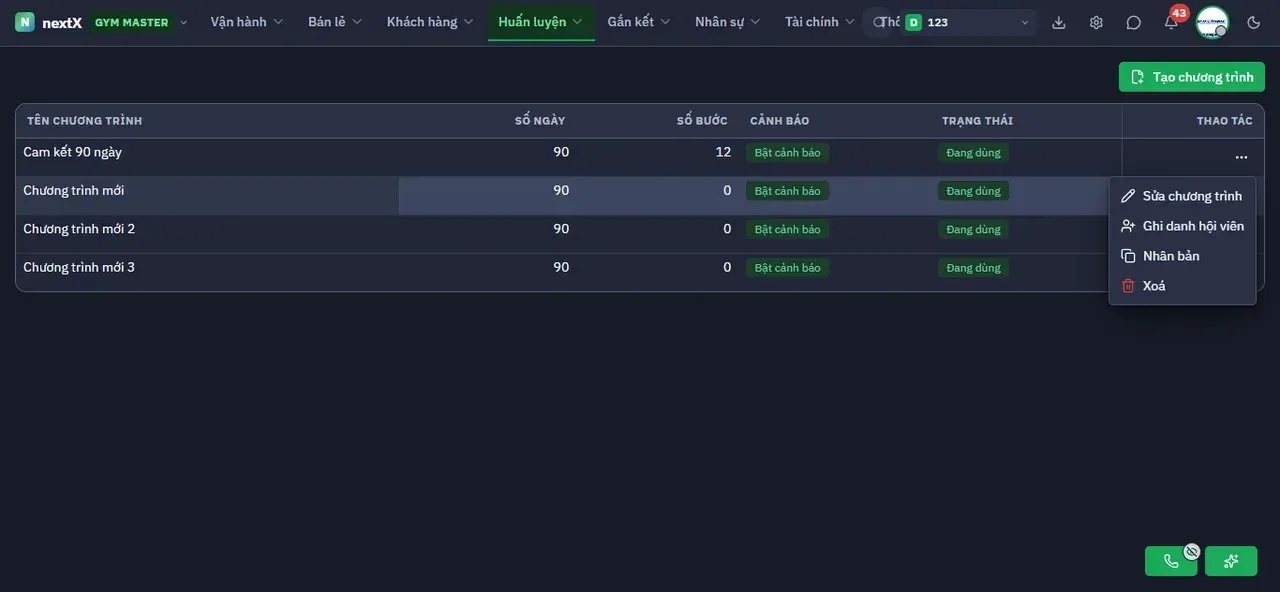Open the Tài chính dropdown menu

point(820,22)
